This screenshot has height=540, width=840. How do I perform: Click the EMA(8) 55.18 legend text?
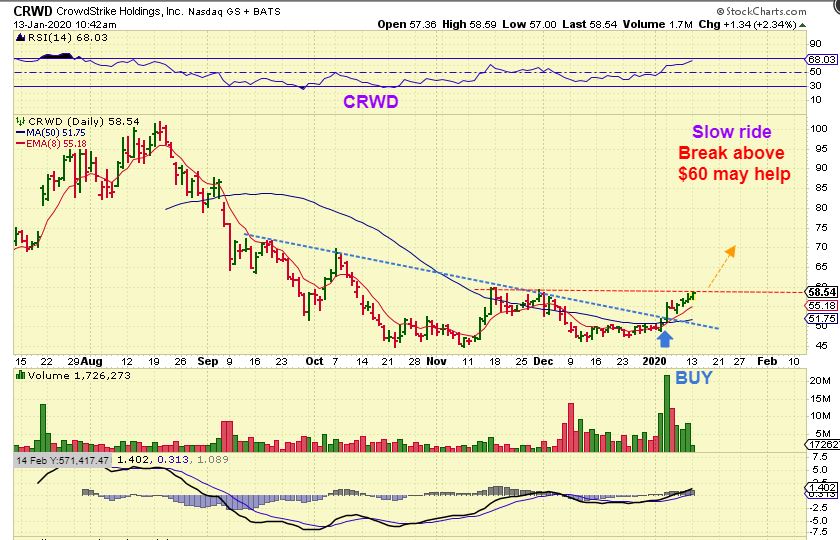[56, 144]
